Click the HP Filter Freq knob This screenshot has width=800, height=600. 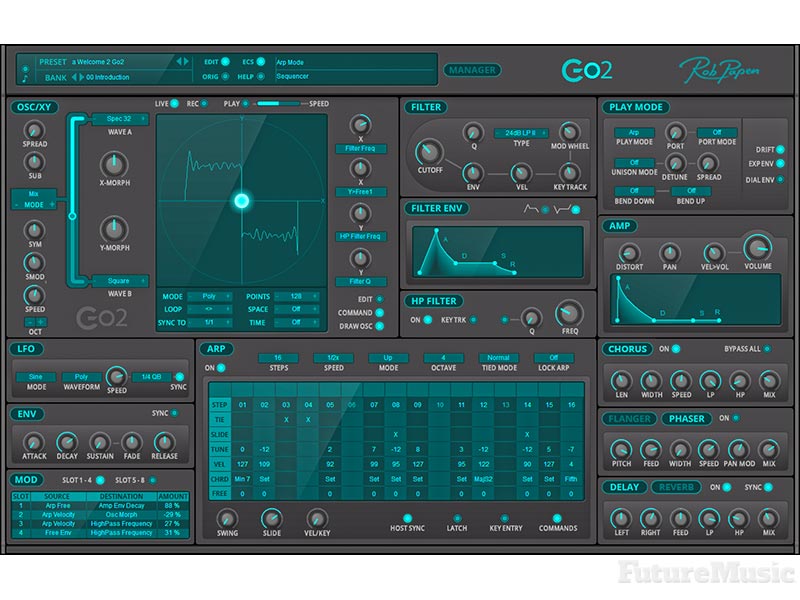pyautogui.click(x=569, y=313)
